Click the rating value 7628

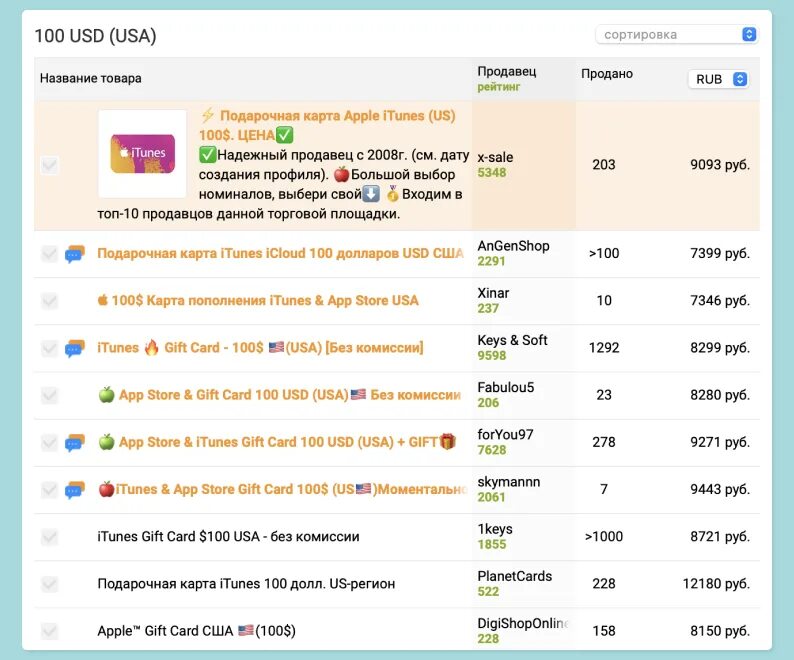point(492,450)
